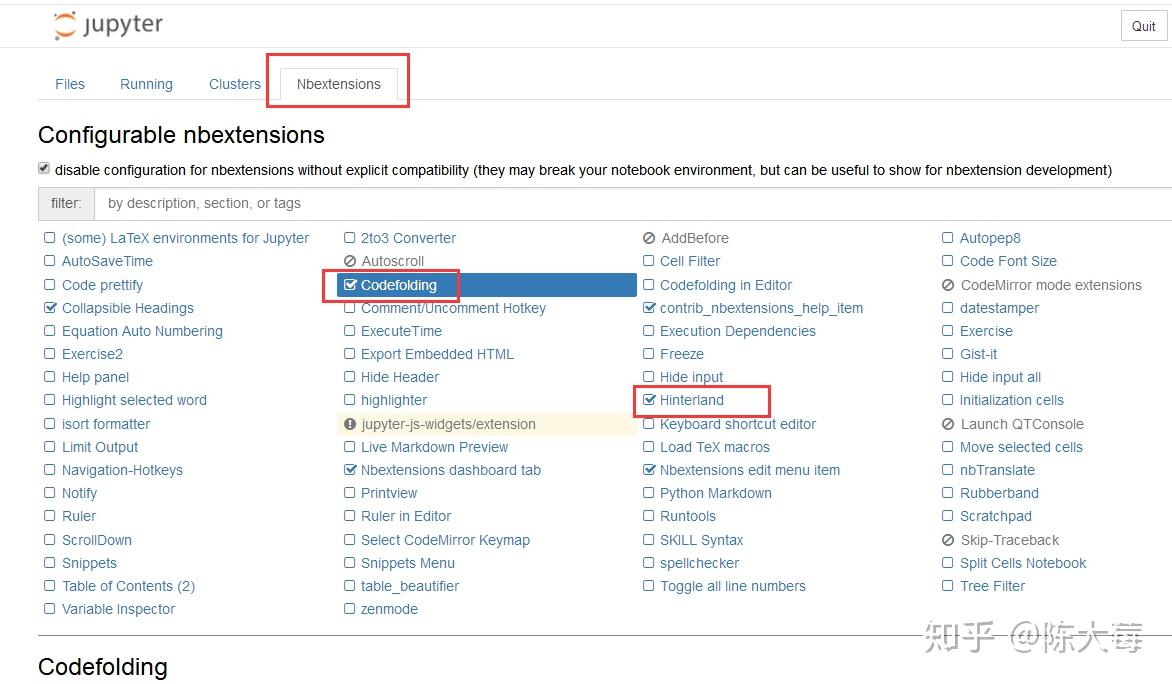
Task: Click the jupyter-js-widgets warning icon
Action: point(350,424)
